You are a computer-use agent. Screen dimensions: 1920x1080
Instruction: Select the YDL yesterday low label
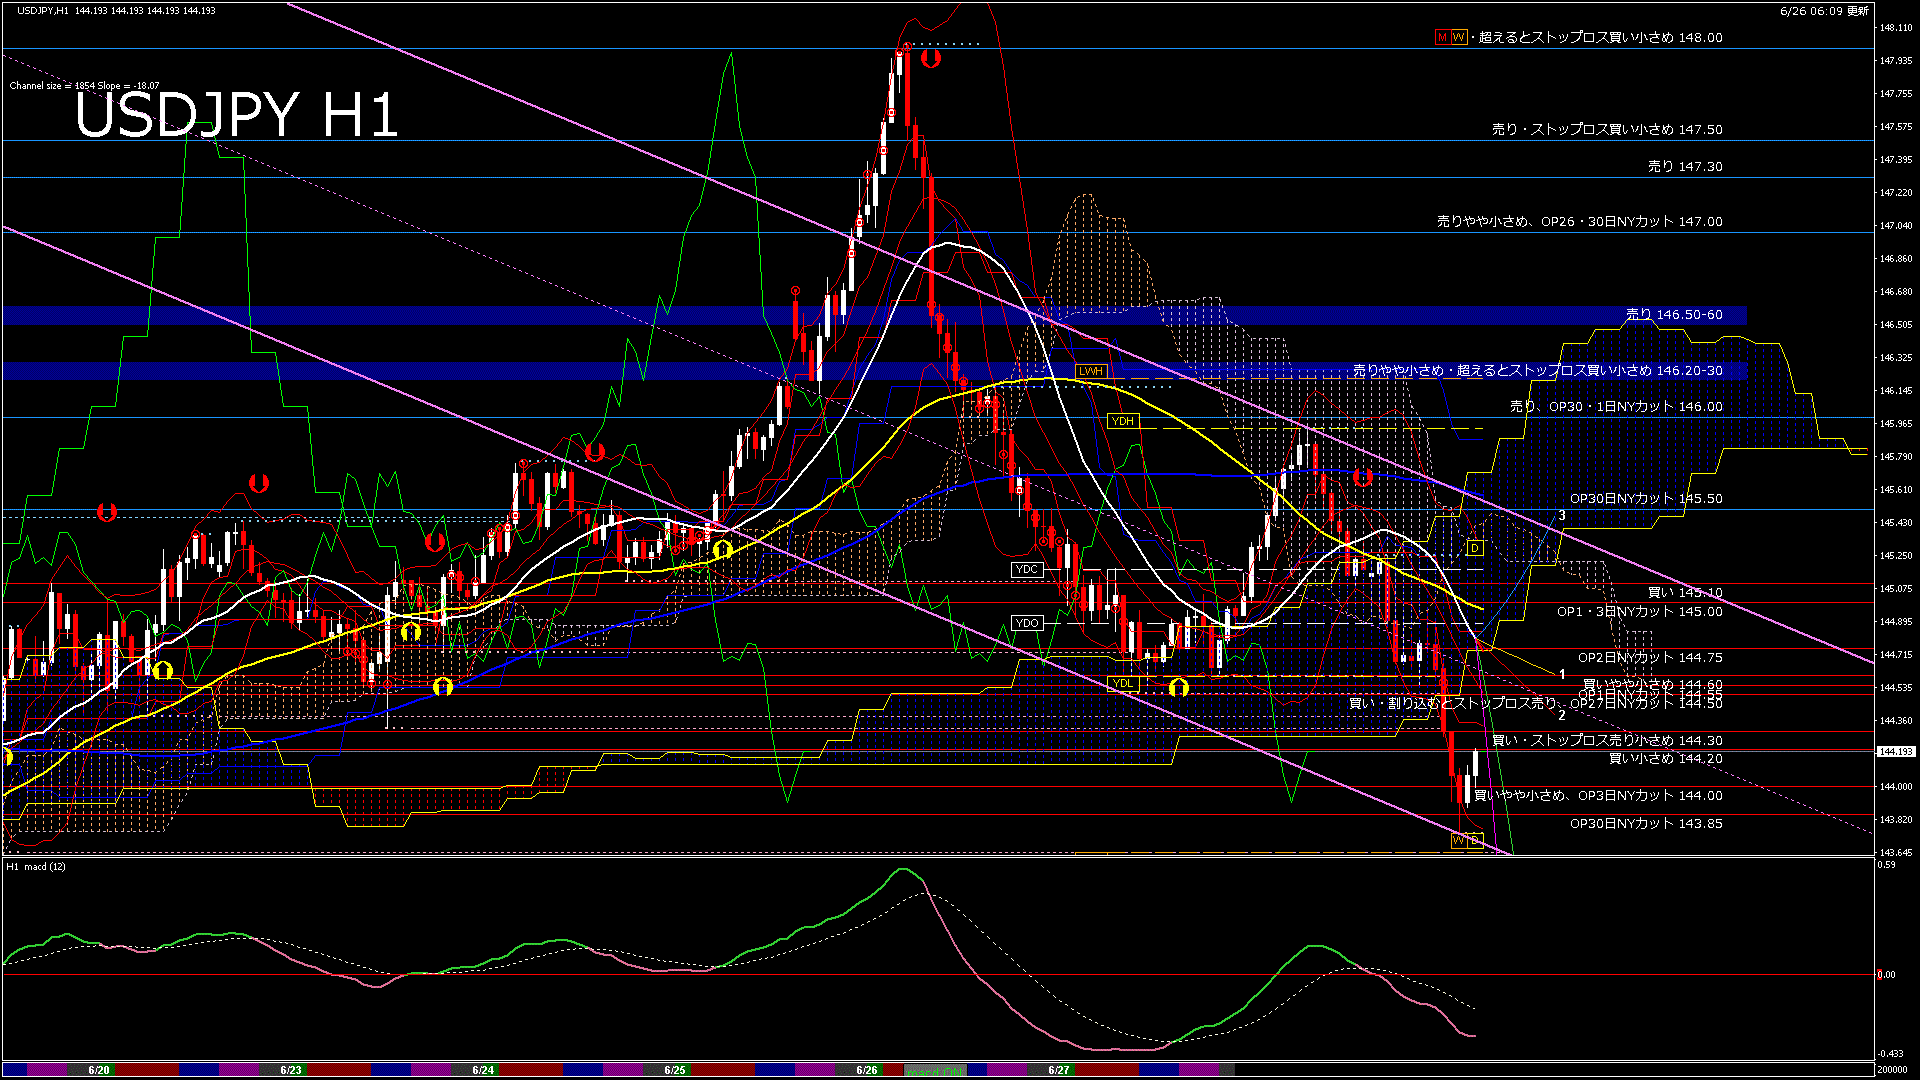(1123, 684)
